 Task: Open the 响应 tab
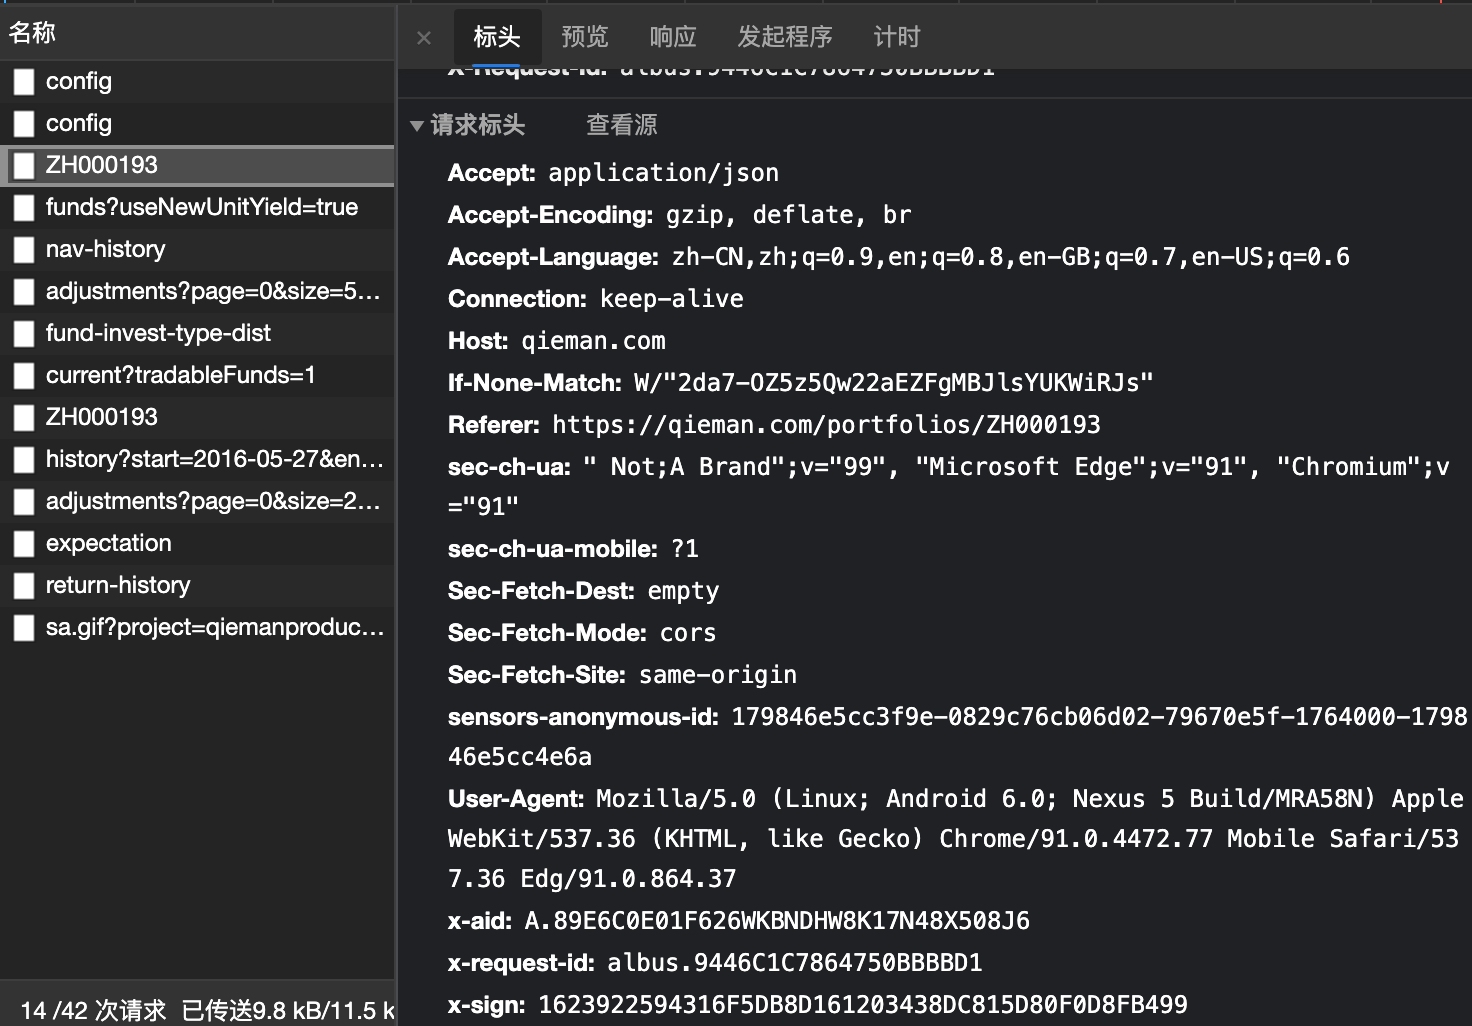click(x=673, y=37)
